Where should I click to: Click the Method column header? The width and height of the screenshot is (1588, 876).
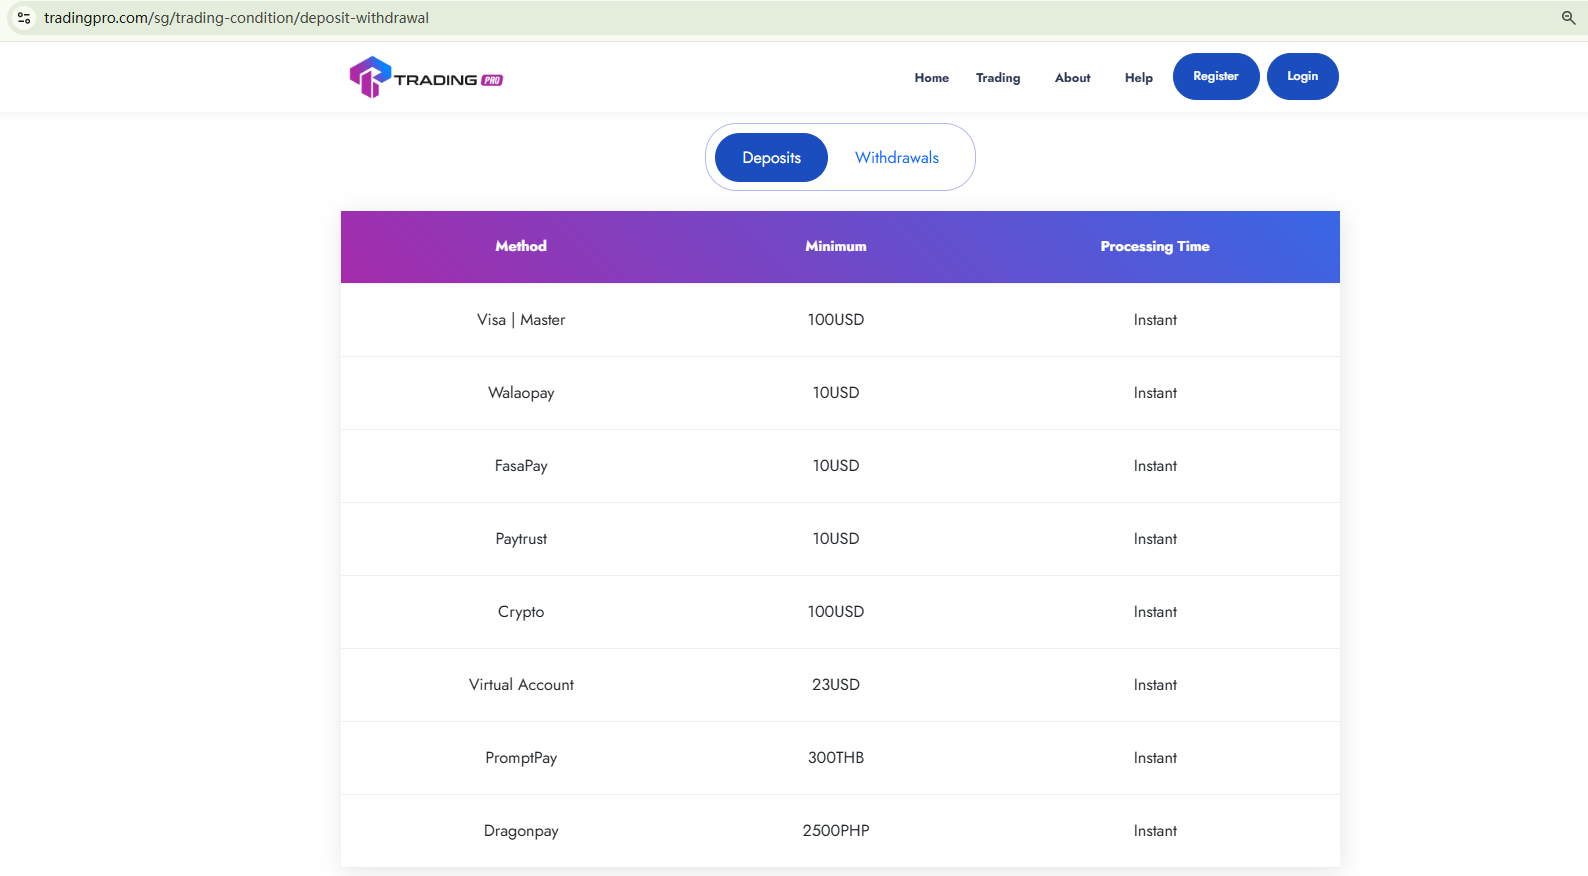(521, 246)
